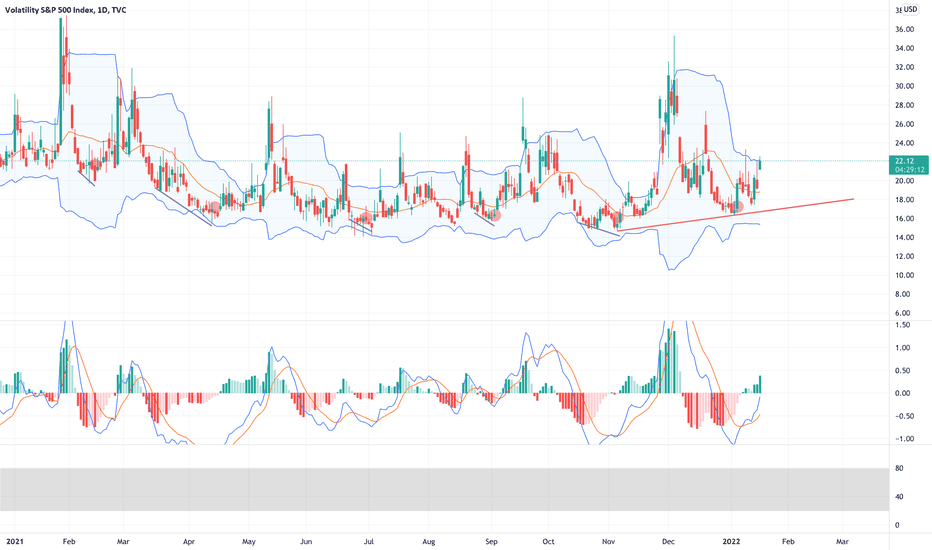Click the 18.00 price axis label
Screen dimensions: 932x550
(x=904, y=200)
